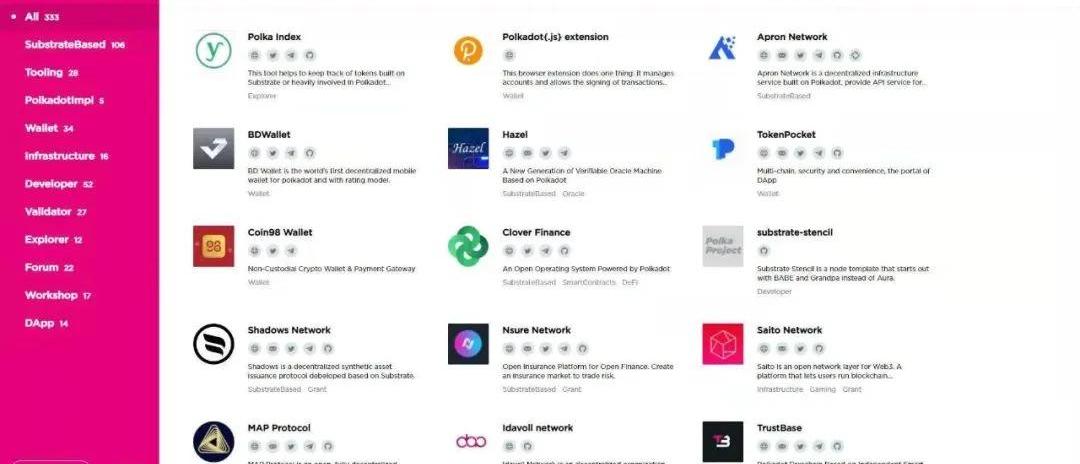Switch to the DApp category

[40, 323]
